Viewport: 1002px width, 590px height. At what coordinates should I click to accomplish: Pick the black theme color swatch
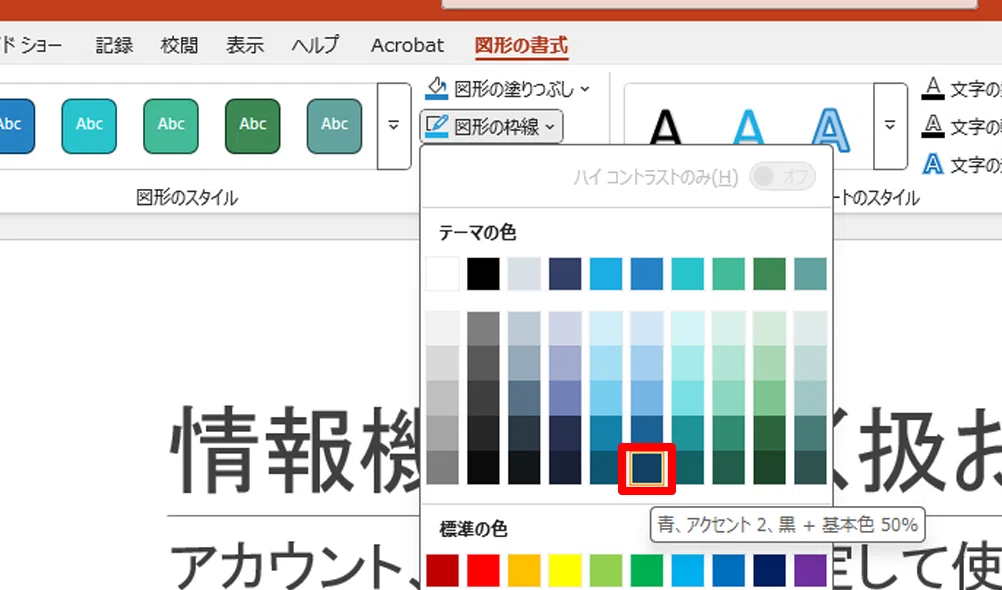[x=483, y=274]
